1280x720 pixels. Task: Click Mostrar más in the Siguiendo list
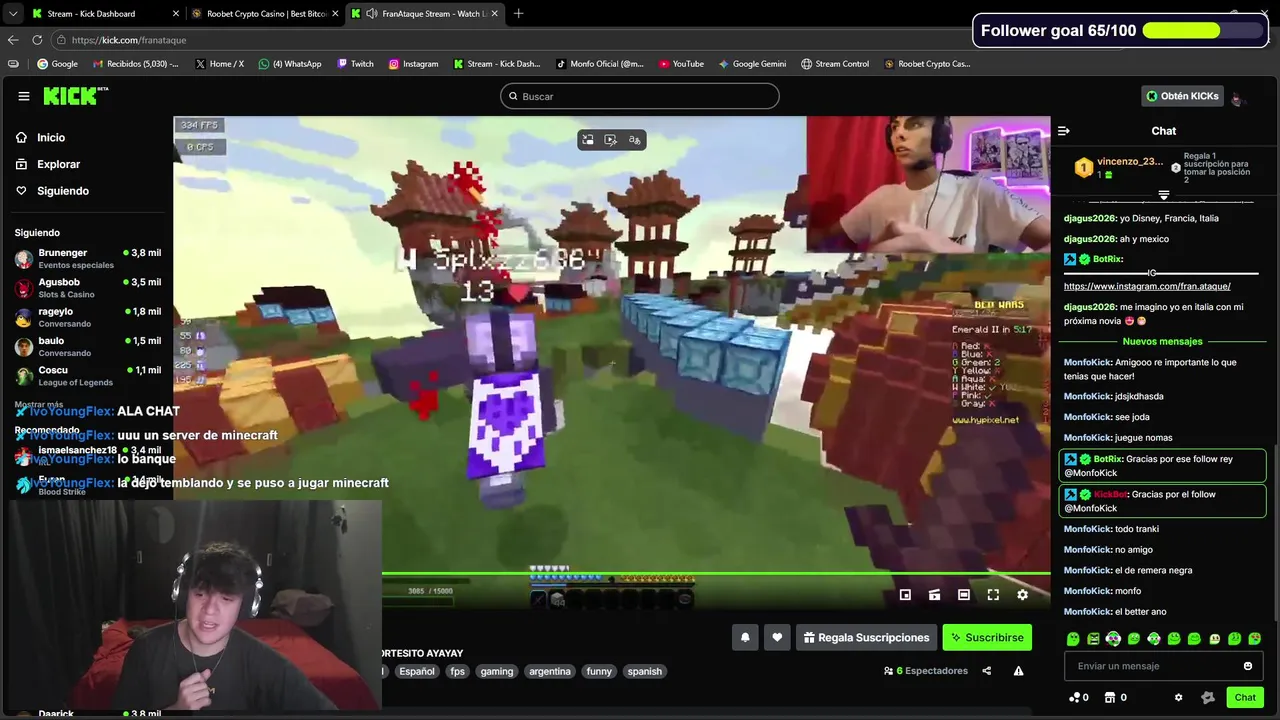point(39,405)
